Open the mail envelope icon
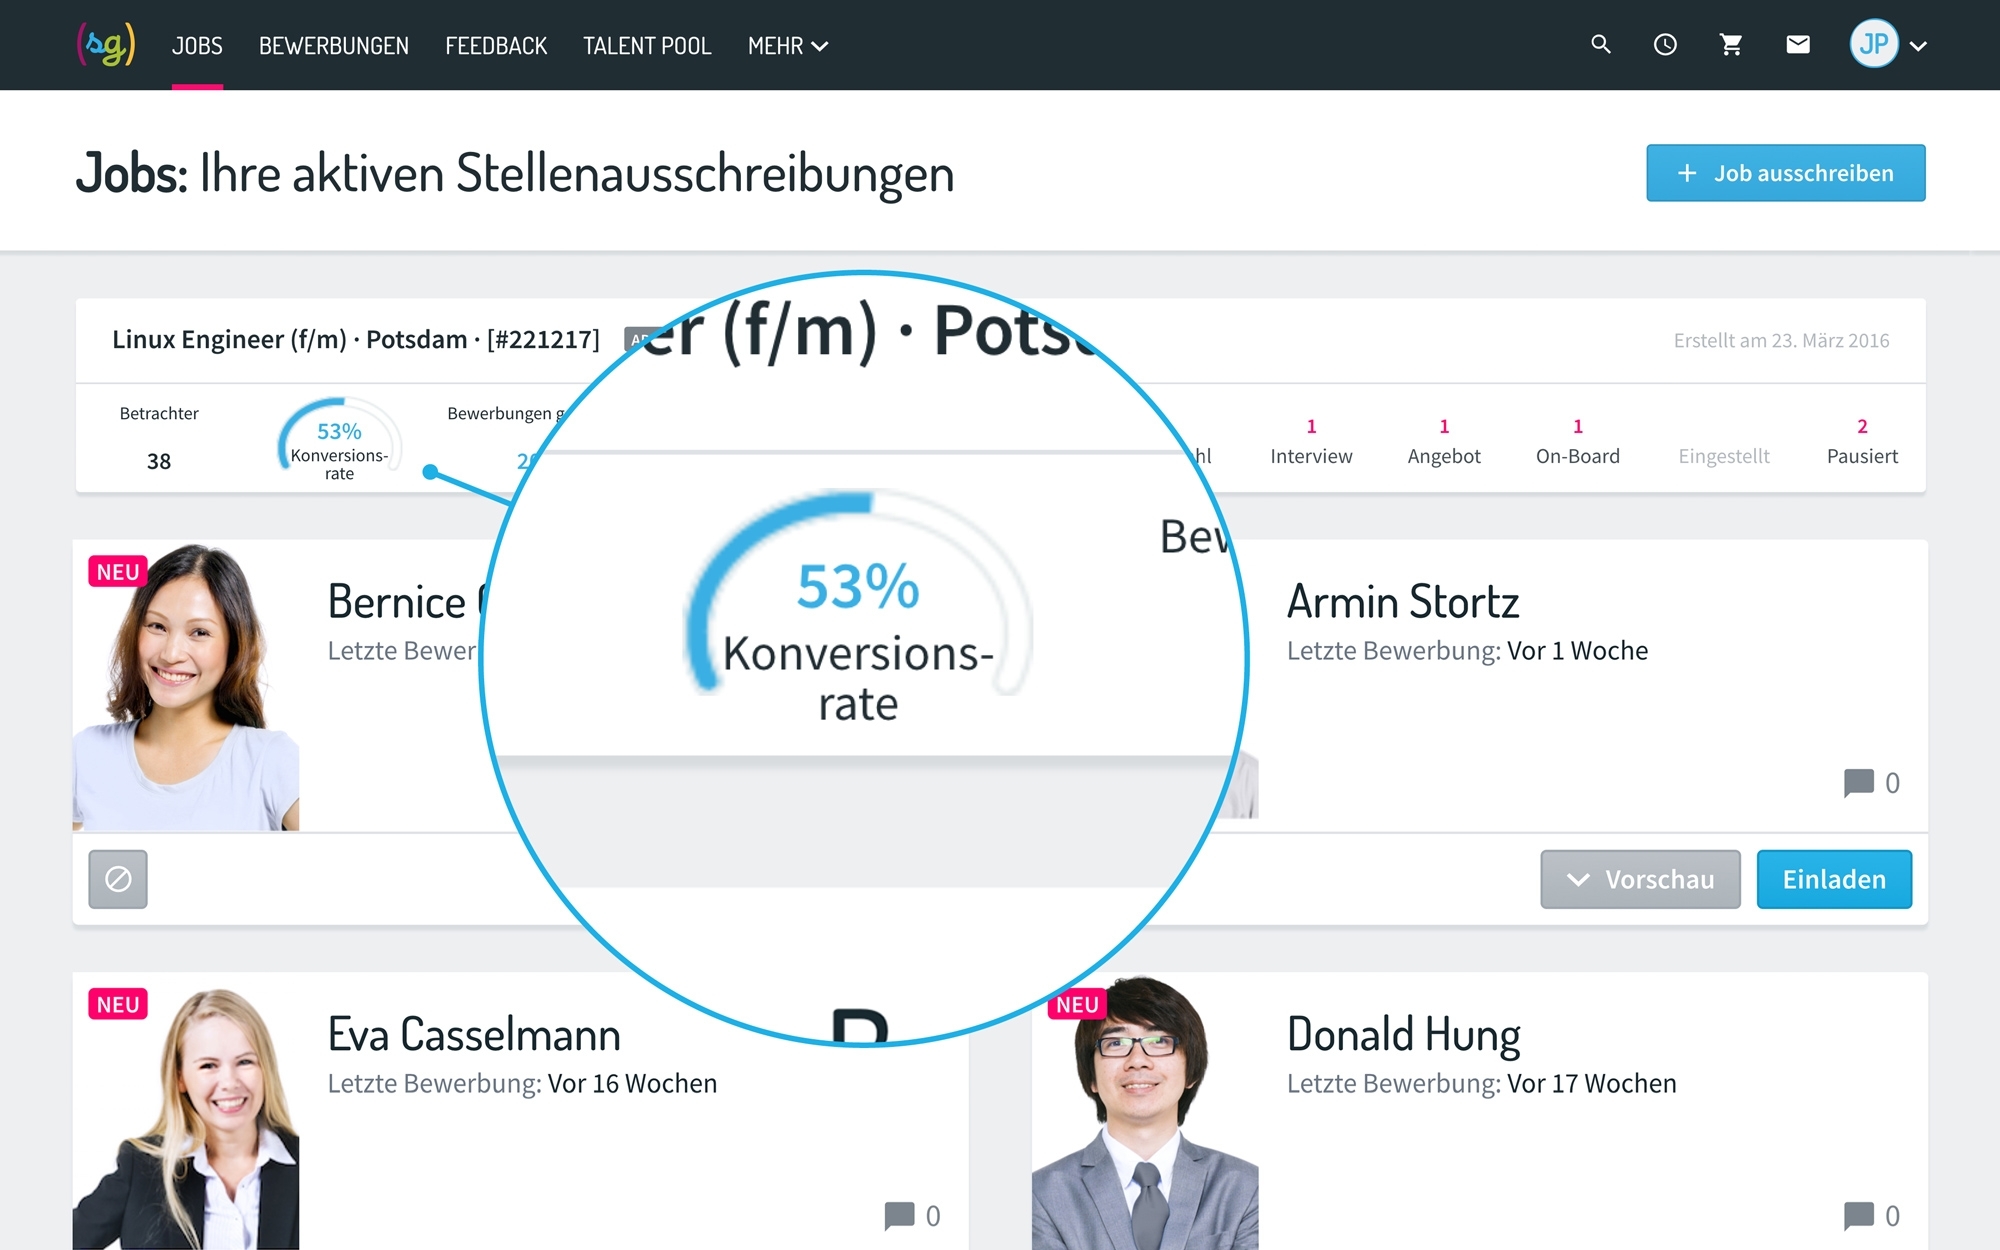This screenshot has width=2000, height=1250. 1797,45
